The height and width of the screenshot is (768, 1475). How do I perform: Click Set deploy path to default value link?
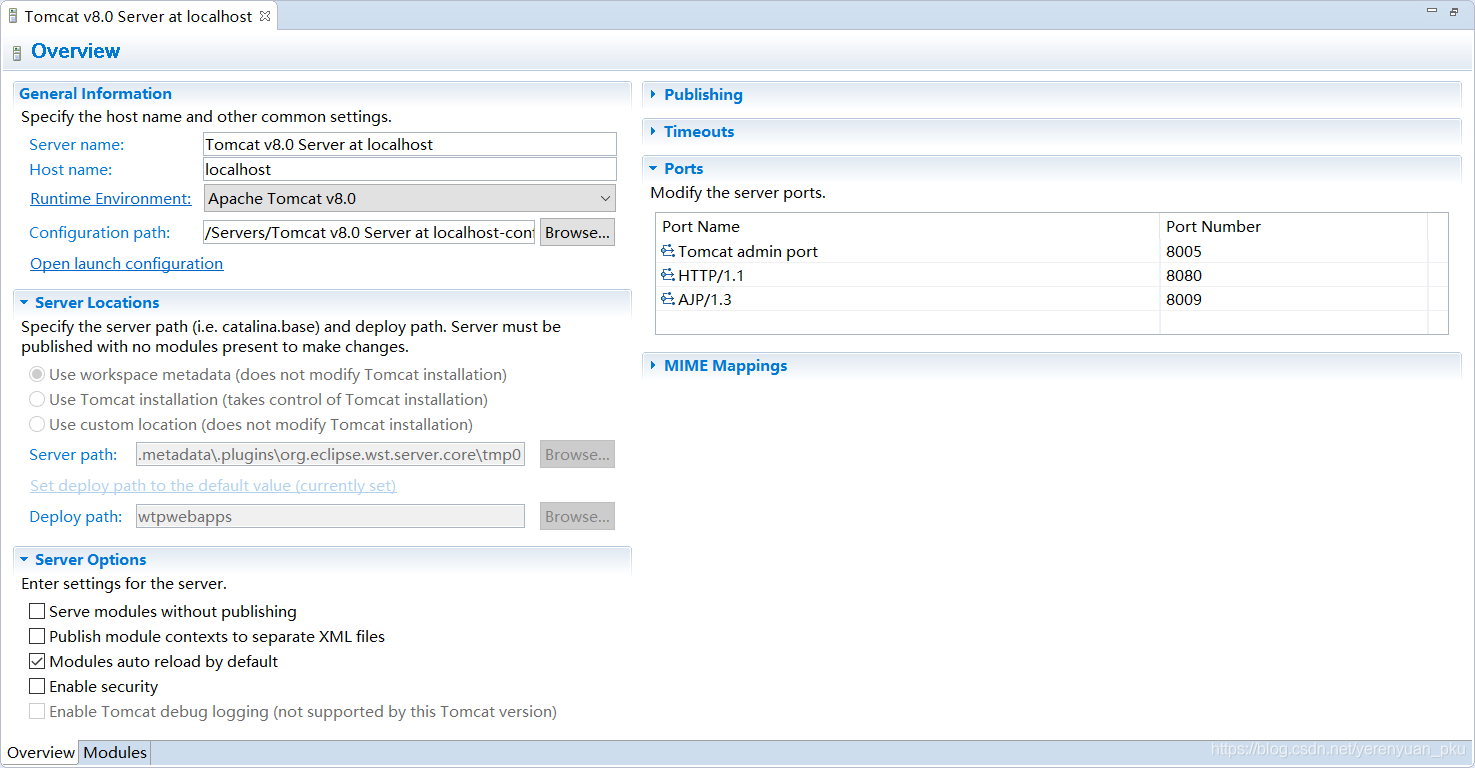(213, 485)
